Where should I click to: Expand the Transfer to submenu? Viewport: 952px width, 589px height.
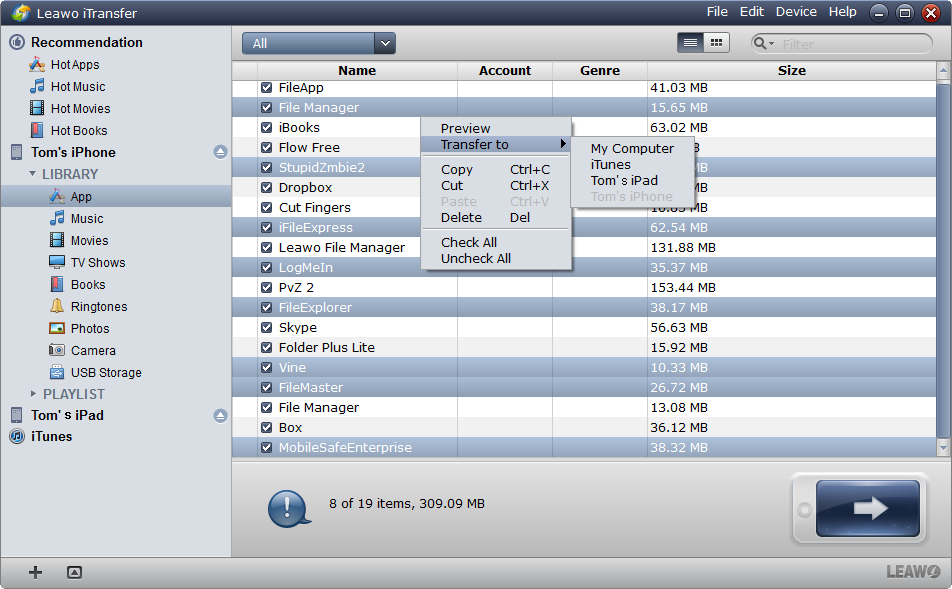(x=496, y=145)
